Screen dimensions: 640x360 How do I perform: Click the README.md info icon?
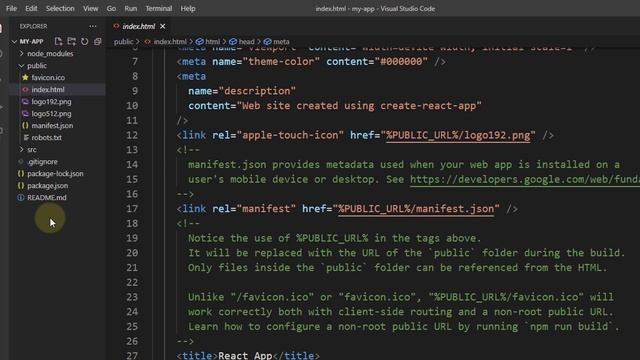coord(20,198)
